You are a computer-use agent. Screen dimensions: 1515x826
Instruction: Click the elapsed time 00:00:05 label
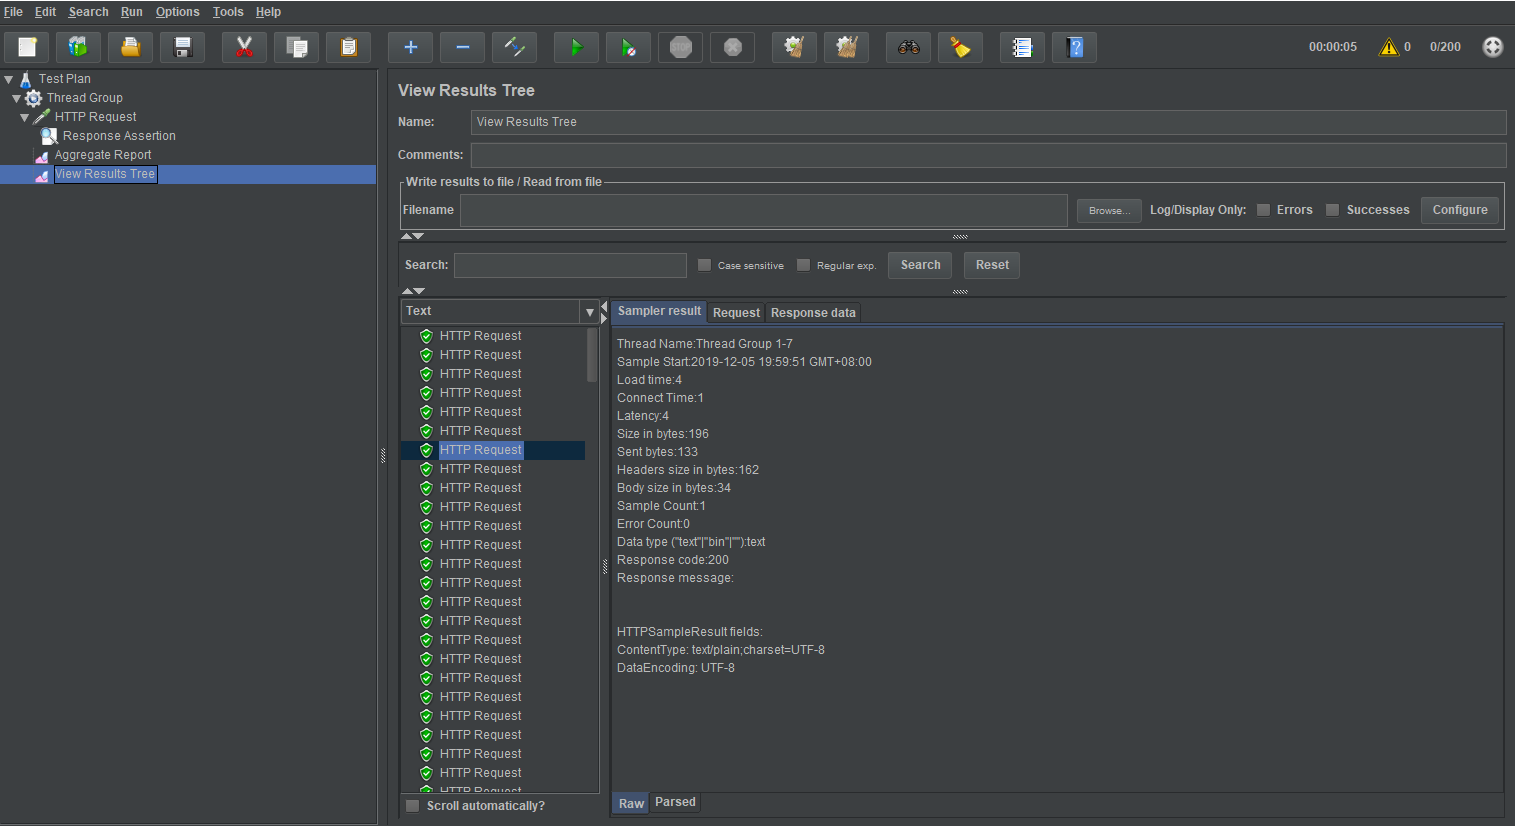(x=1333, y=47)
